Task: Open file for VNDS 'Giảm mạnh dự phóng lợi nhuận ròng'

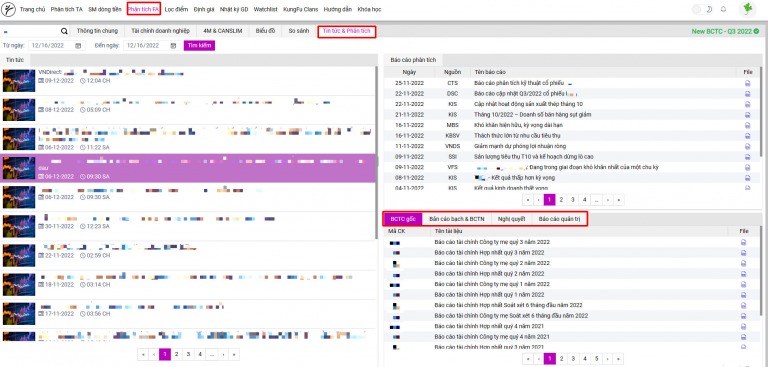Action: pyautogui.click(x=747, y=147)
